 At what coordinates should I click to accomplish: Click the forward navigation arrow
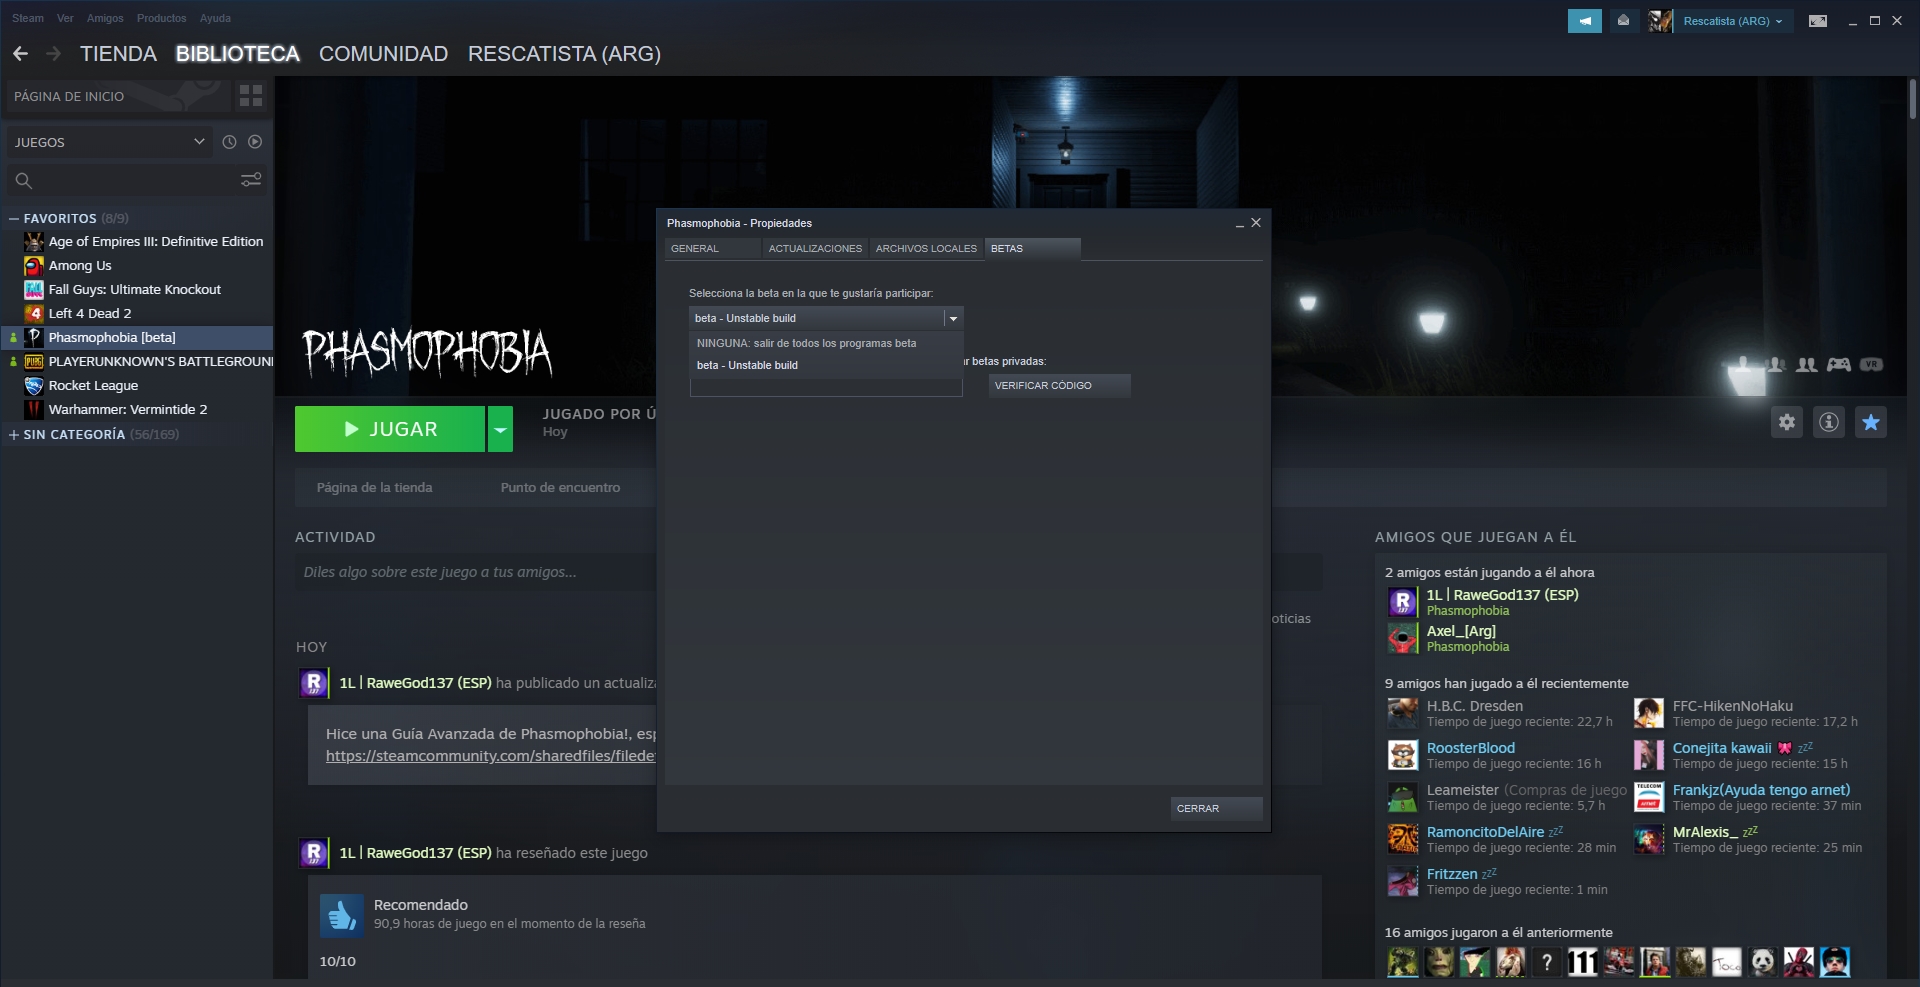[53, 54]
